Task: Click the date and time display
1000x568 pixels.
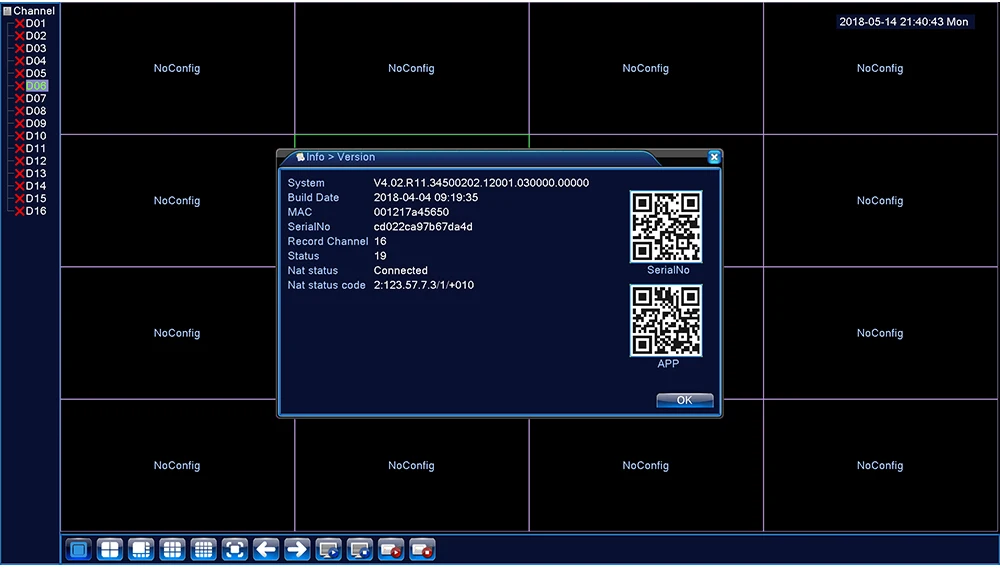Action: pyautogui.click(x=904, y=22)
